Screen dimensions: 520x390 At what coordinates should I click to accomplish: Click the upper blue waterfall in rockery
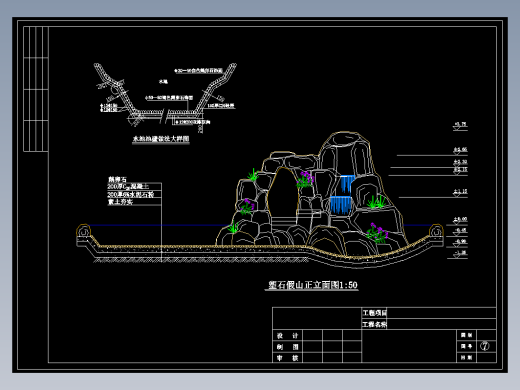[x=347, y=185]
